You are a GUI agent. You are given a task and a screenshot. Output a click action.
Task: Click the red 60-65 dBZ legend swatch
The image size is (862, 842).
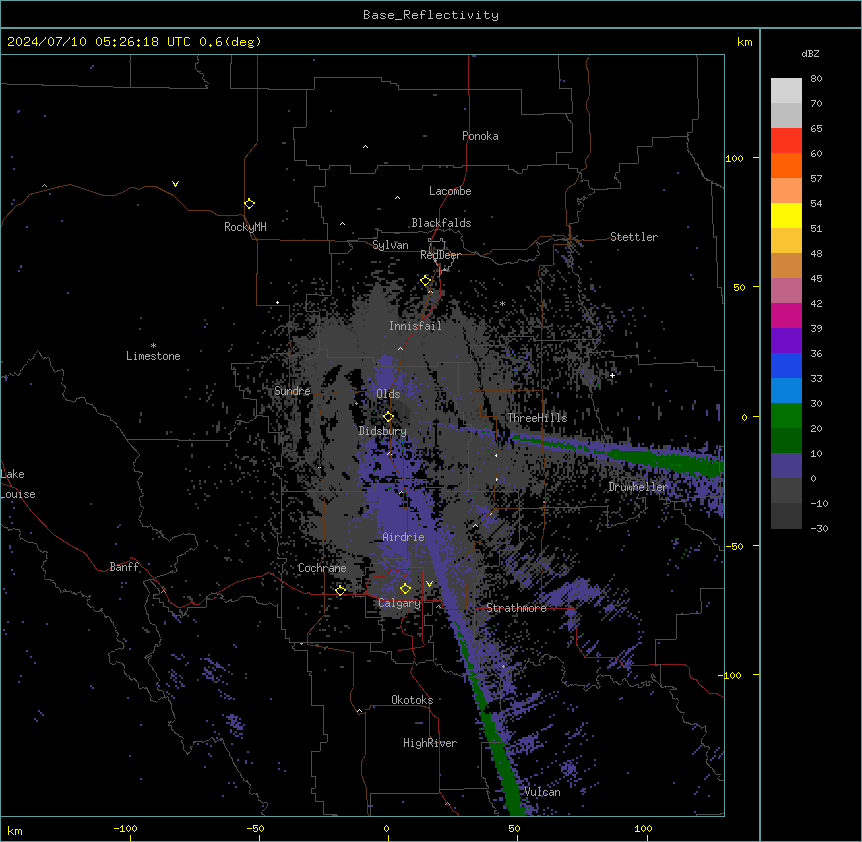[786, 141]
